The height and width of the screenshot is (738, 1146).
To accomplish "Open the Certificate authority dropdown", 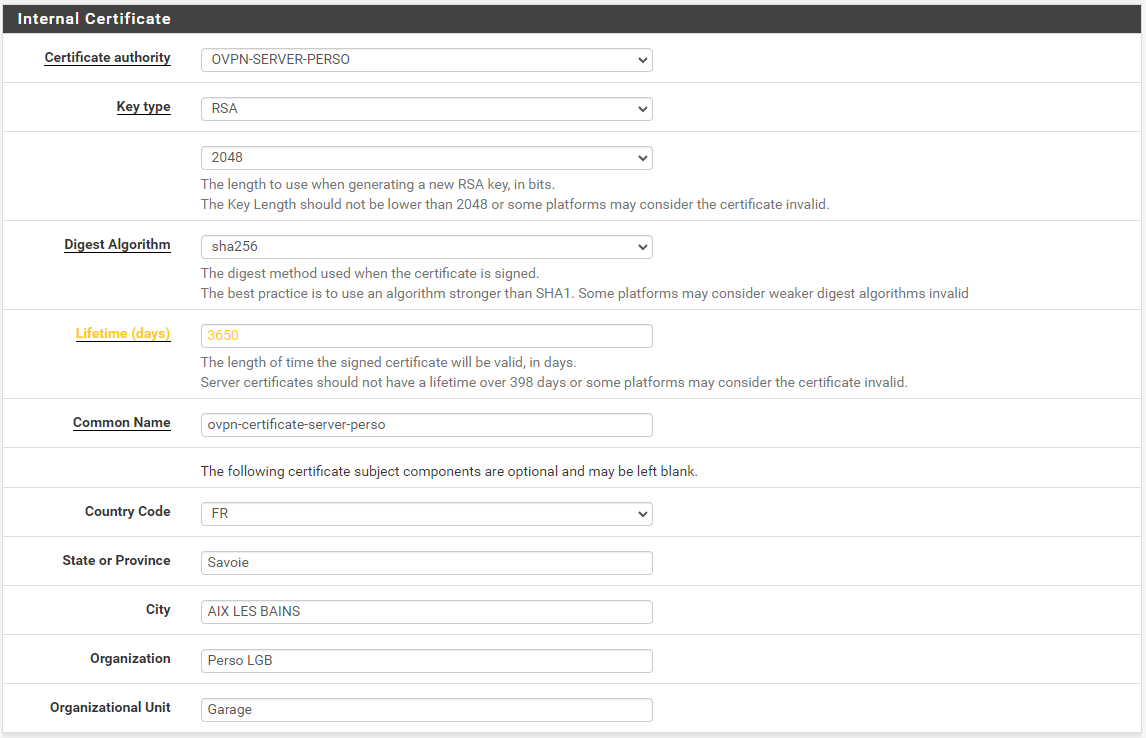I will 426,60.
